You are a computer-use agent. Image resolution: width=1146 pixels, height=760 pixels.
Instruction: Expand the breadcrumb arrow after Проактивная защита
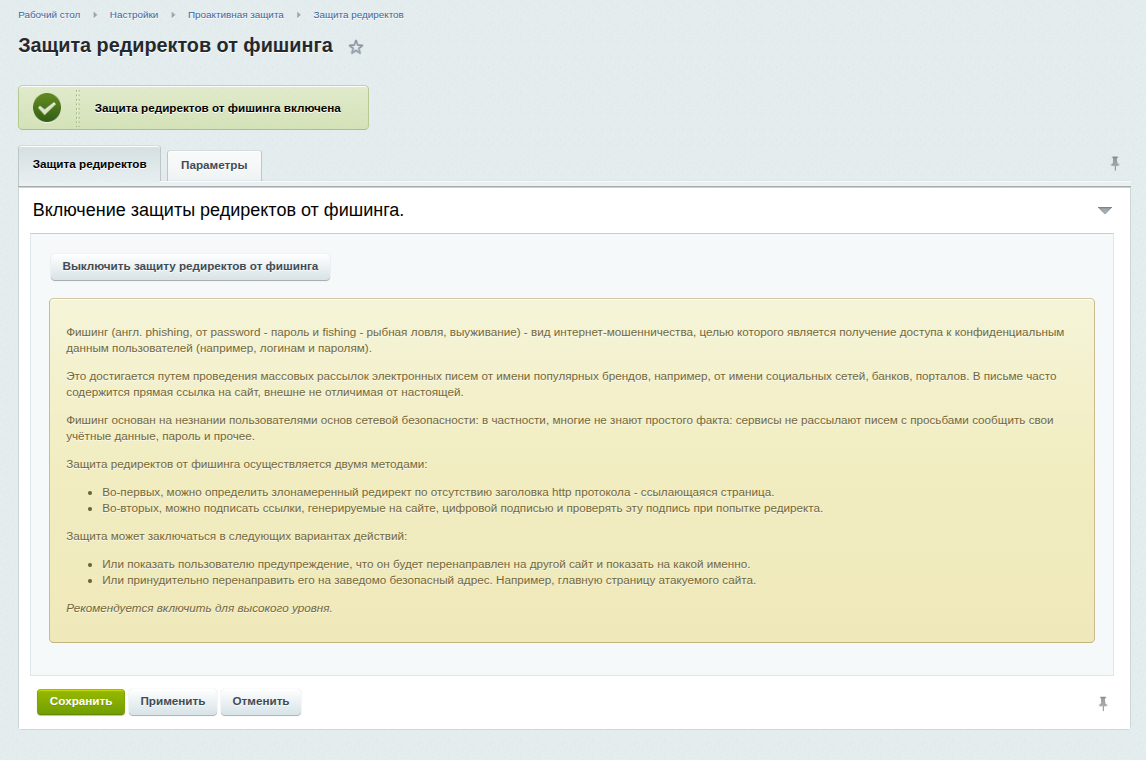tap(298, 15)
